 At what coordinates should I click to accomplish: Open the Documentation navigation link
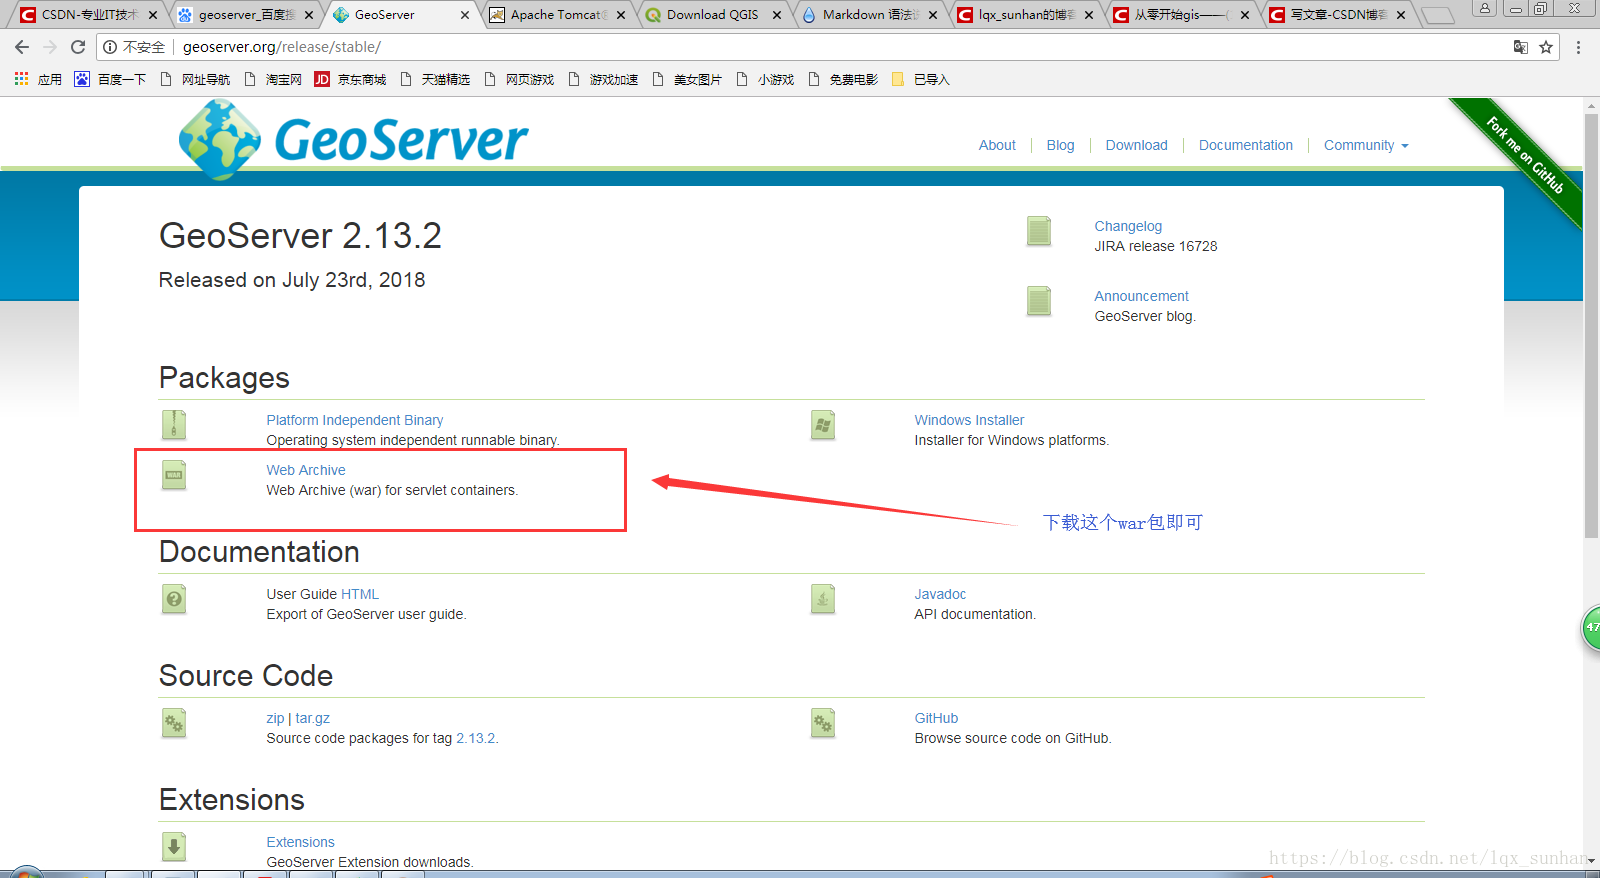(x=1245, y=145)
